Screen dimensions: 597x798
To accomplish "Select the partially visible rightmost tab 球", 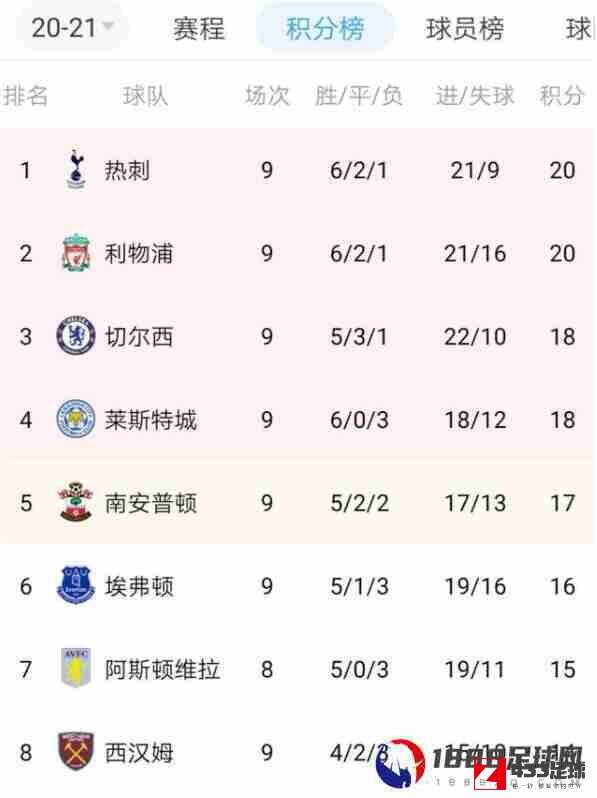I will click(580, 28).
